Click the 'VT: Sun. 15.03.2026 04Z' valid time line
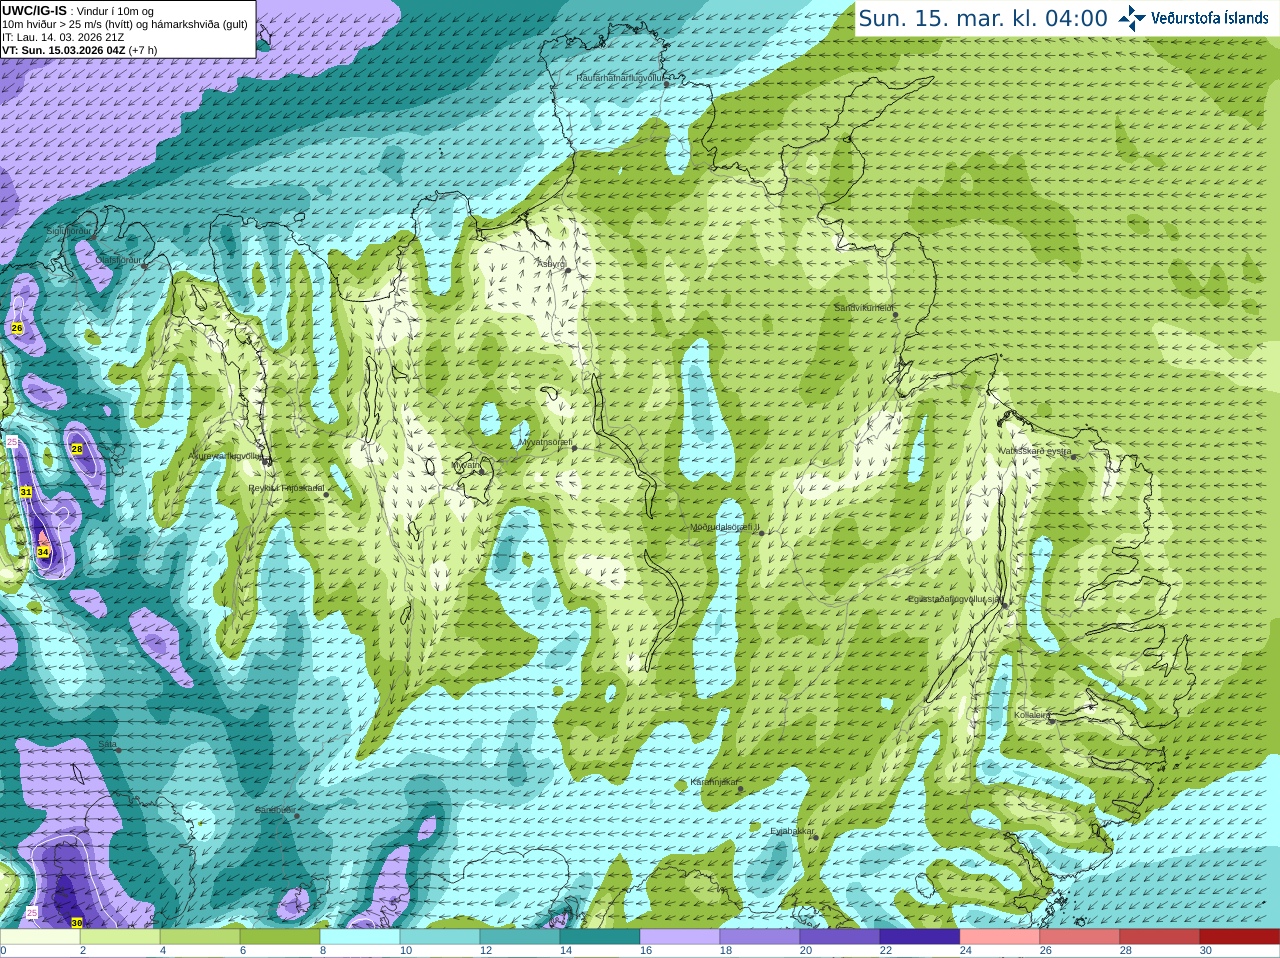The width and height of the screenshot is (1280, 958). pyautogui.click(x=80, y=50)
